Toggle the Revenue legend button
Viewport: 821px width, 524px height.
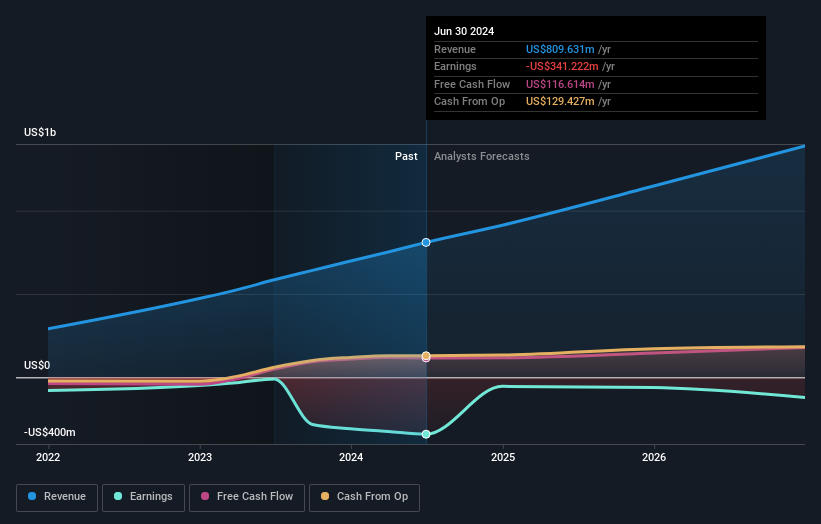[x=57, y=497]
